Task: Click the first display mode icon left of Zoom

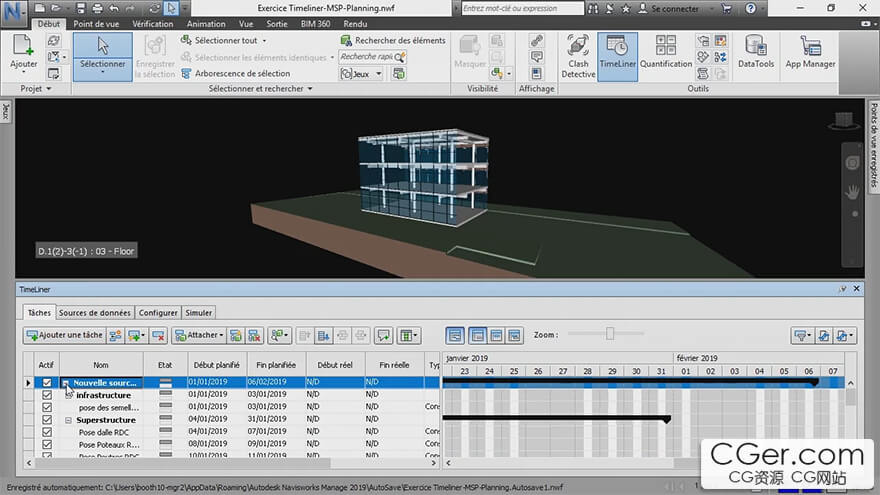Action: click(455, 336)
